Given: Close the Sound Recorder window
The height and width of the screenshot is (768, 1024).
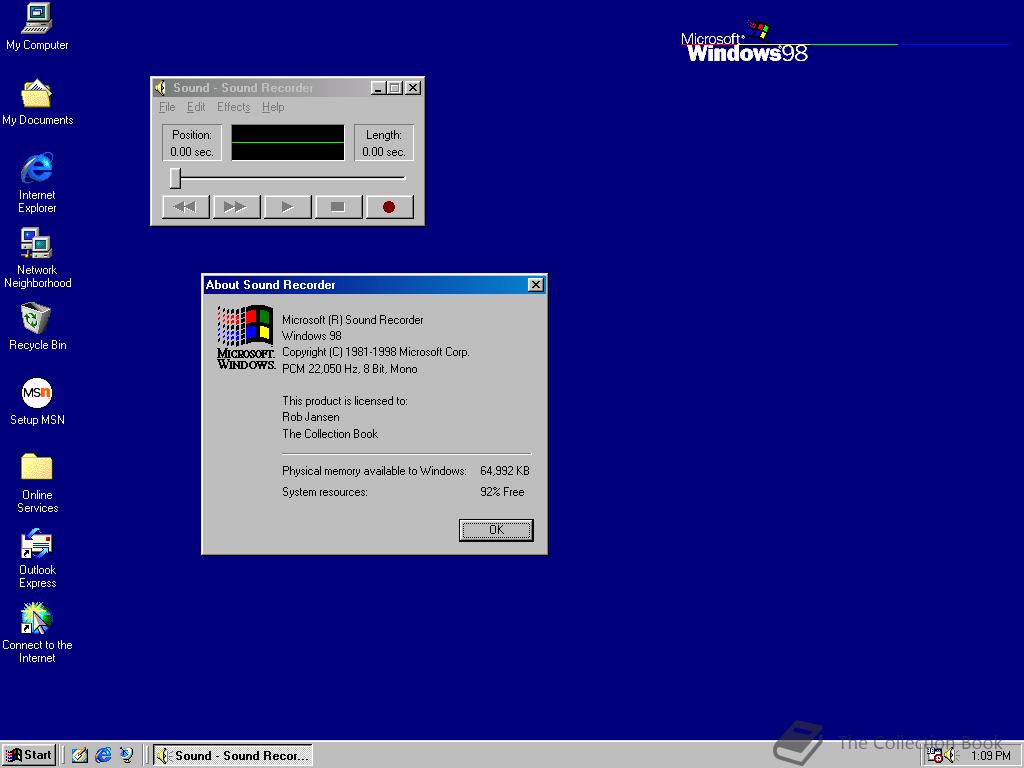Looking at the screenshot, I should tap(413, 88).
